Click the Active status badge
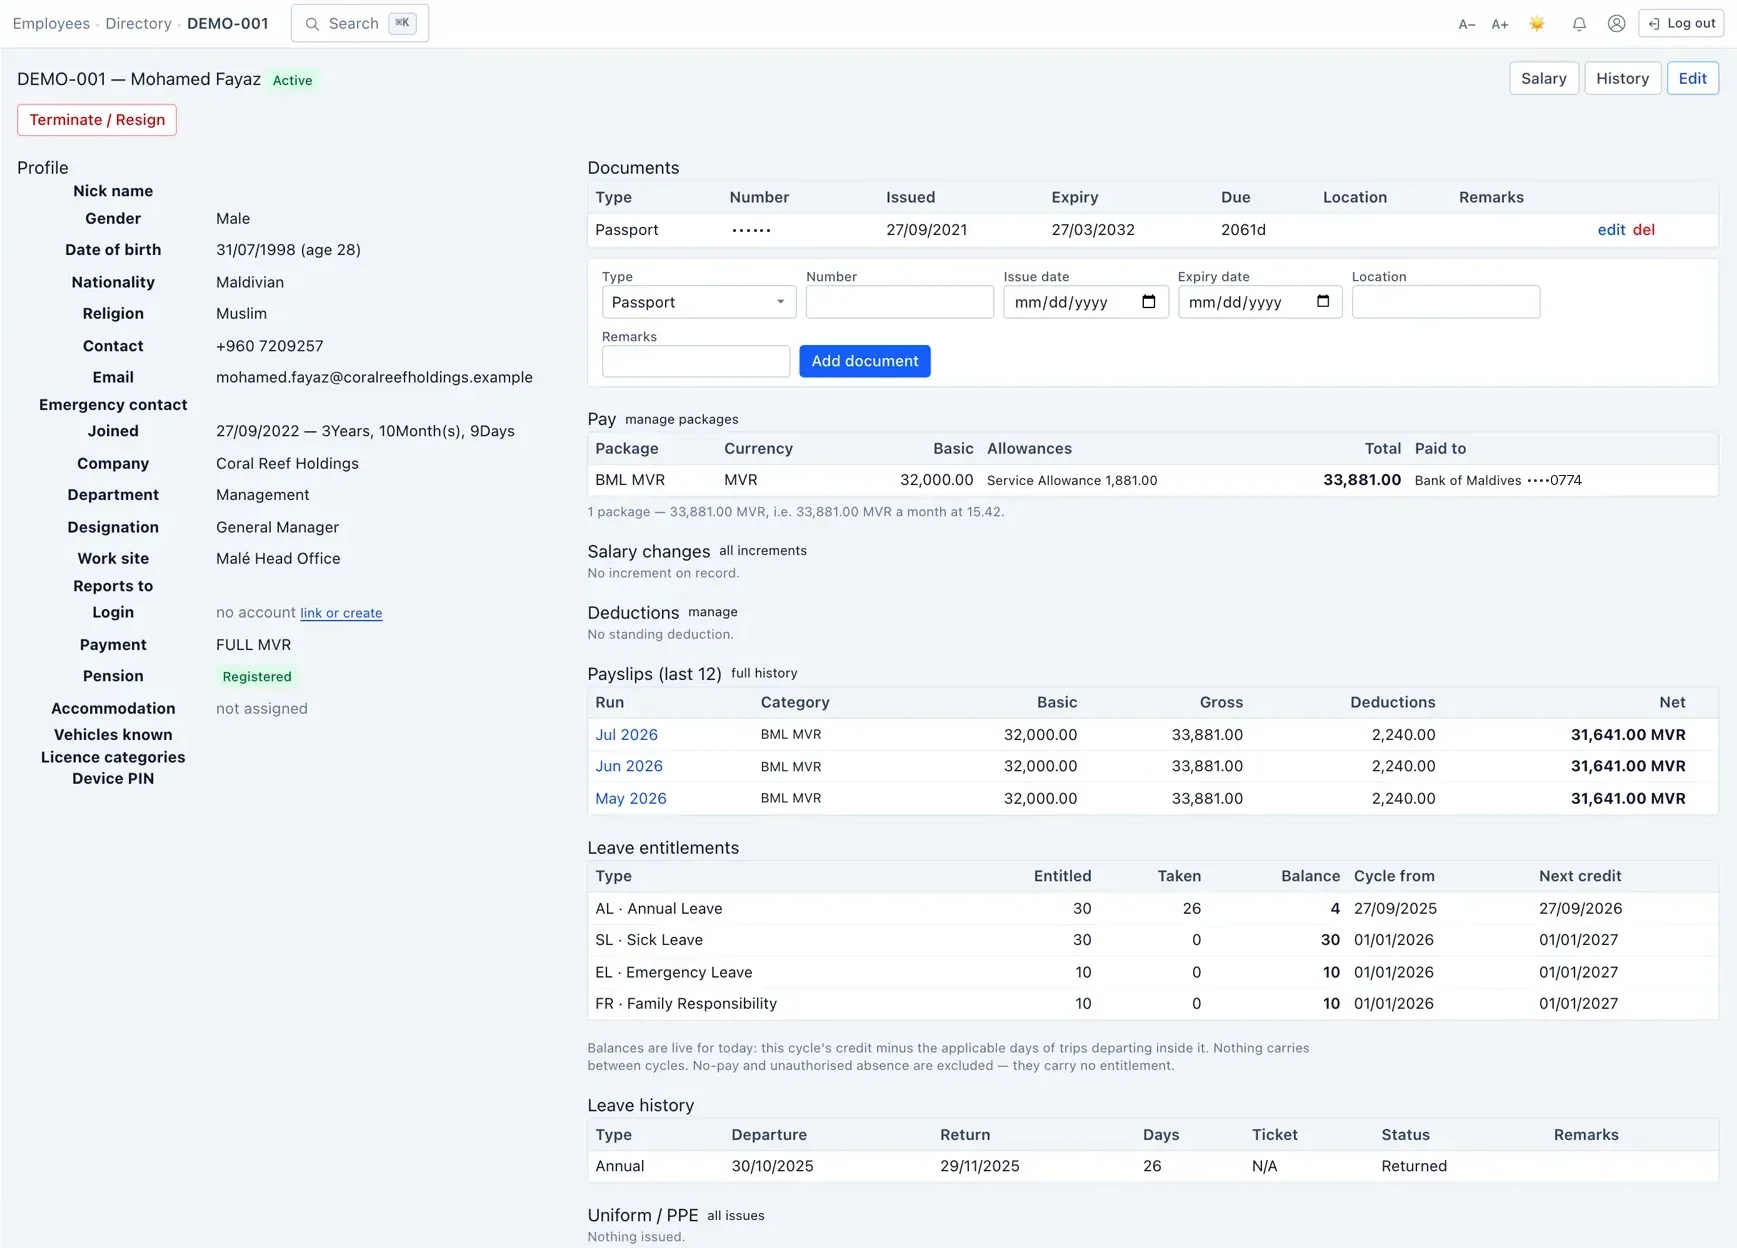Viewport: 1737px width, 1248px height. (292, 80)
